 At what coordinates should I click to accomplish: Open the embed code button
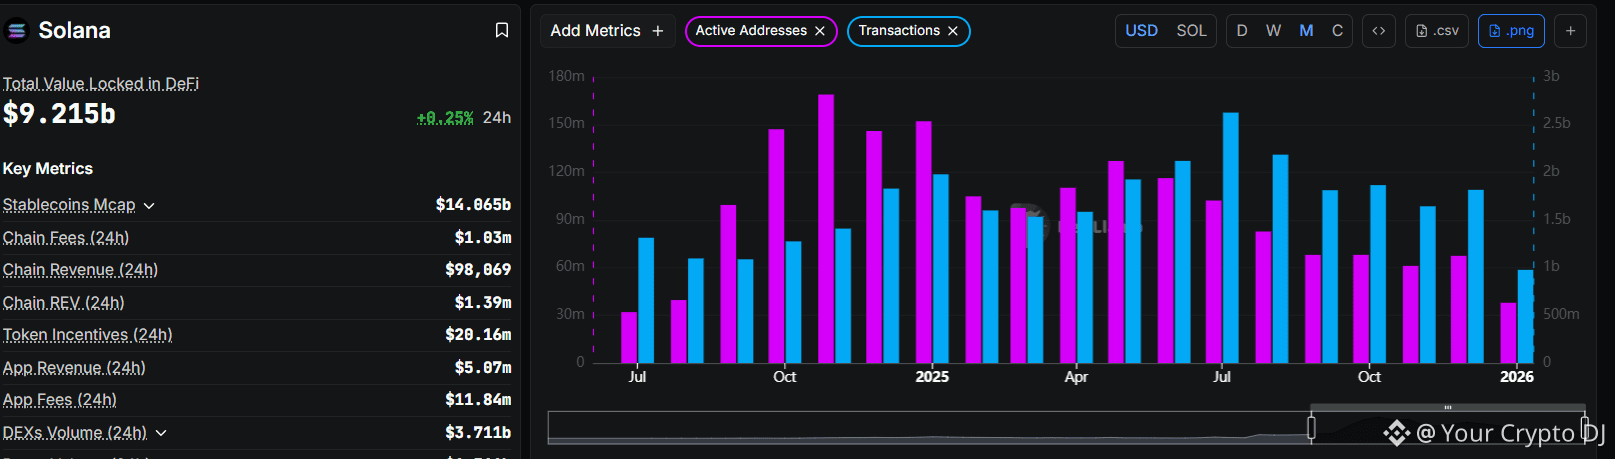pos(1379,31)
